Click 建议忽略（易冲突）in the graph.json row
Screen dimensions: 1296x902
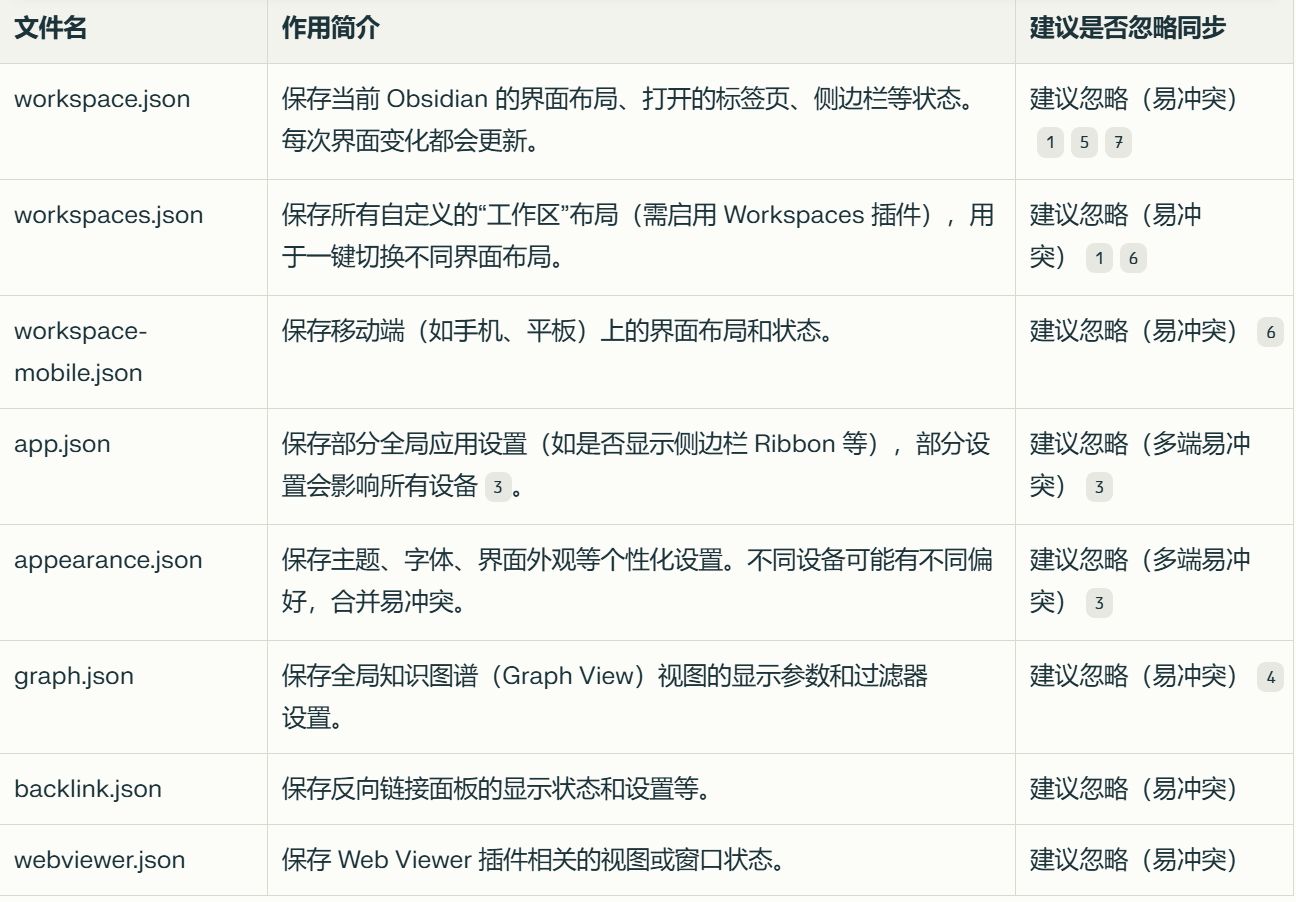coord(1134,676)
